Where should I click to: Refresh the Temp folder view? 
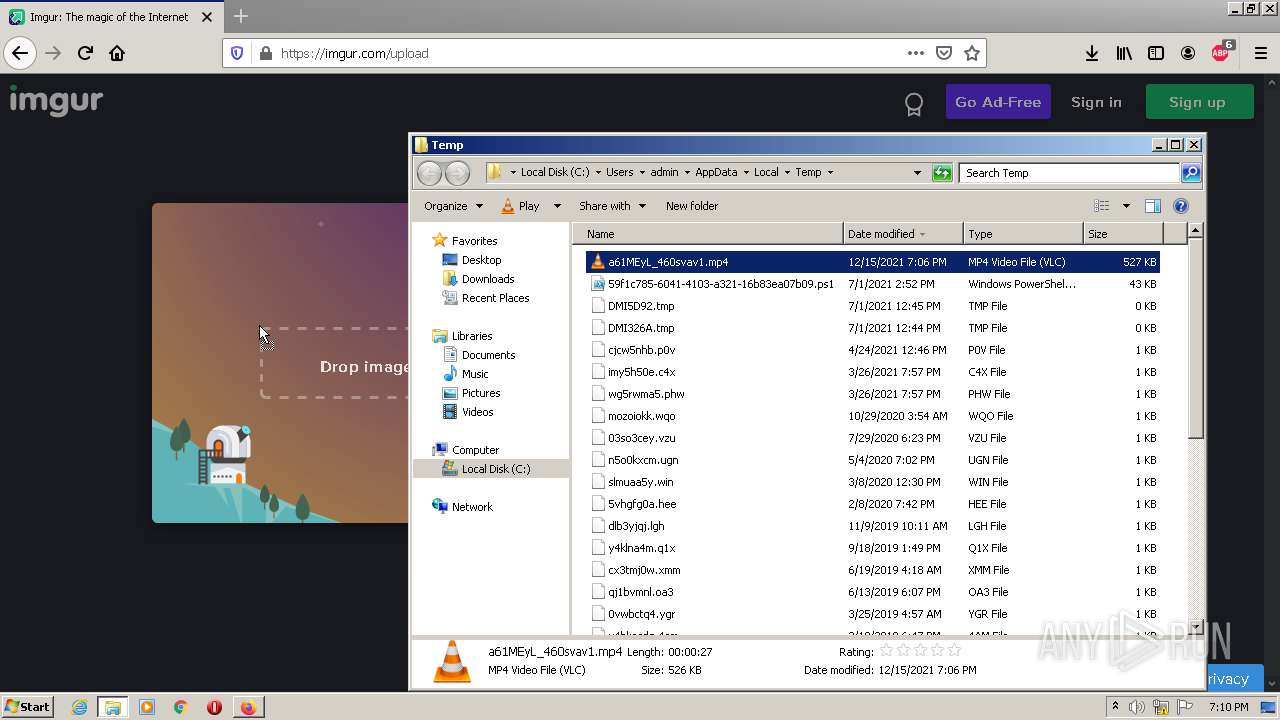pos(942,173)
